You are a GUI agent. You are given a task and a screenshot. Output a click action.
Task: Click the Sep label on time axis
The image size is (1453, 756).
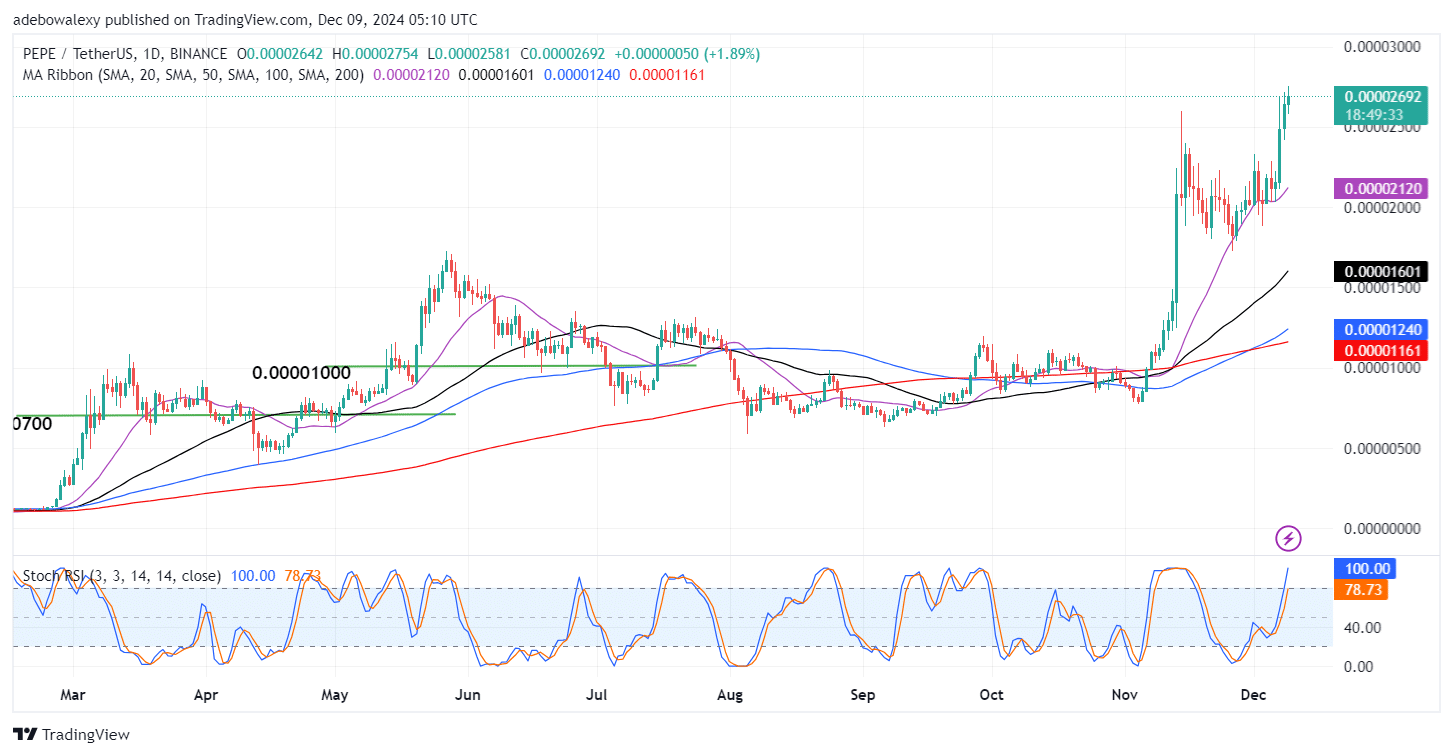864,693
